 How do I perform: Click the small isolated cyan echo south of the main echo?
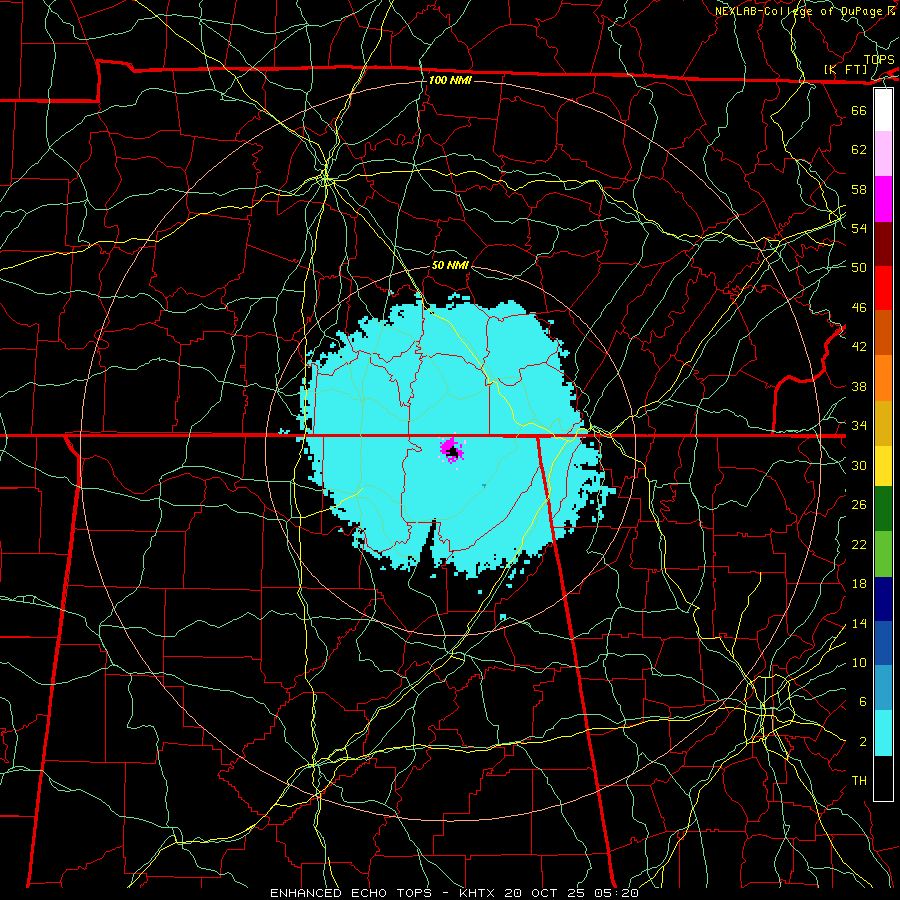coord(503,617)
